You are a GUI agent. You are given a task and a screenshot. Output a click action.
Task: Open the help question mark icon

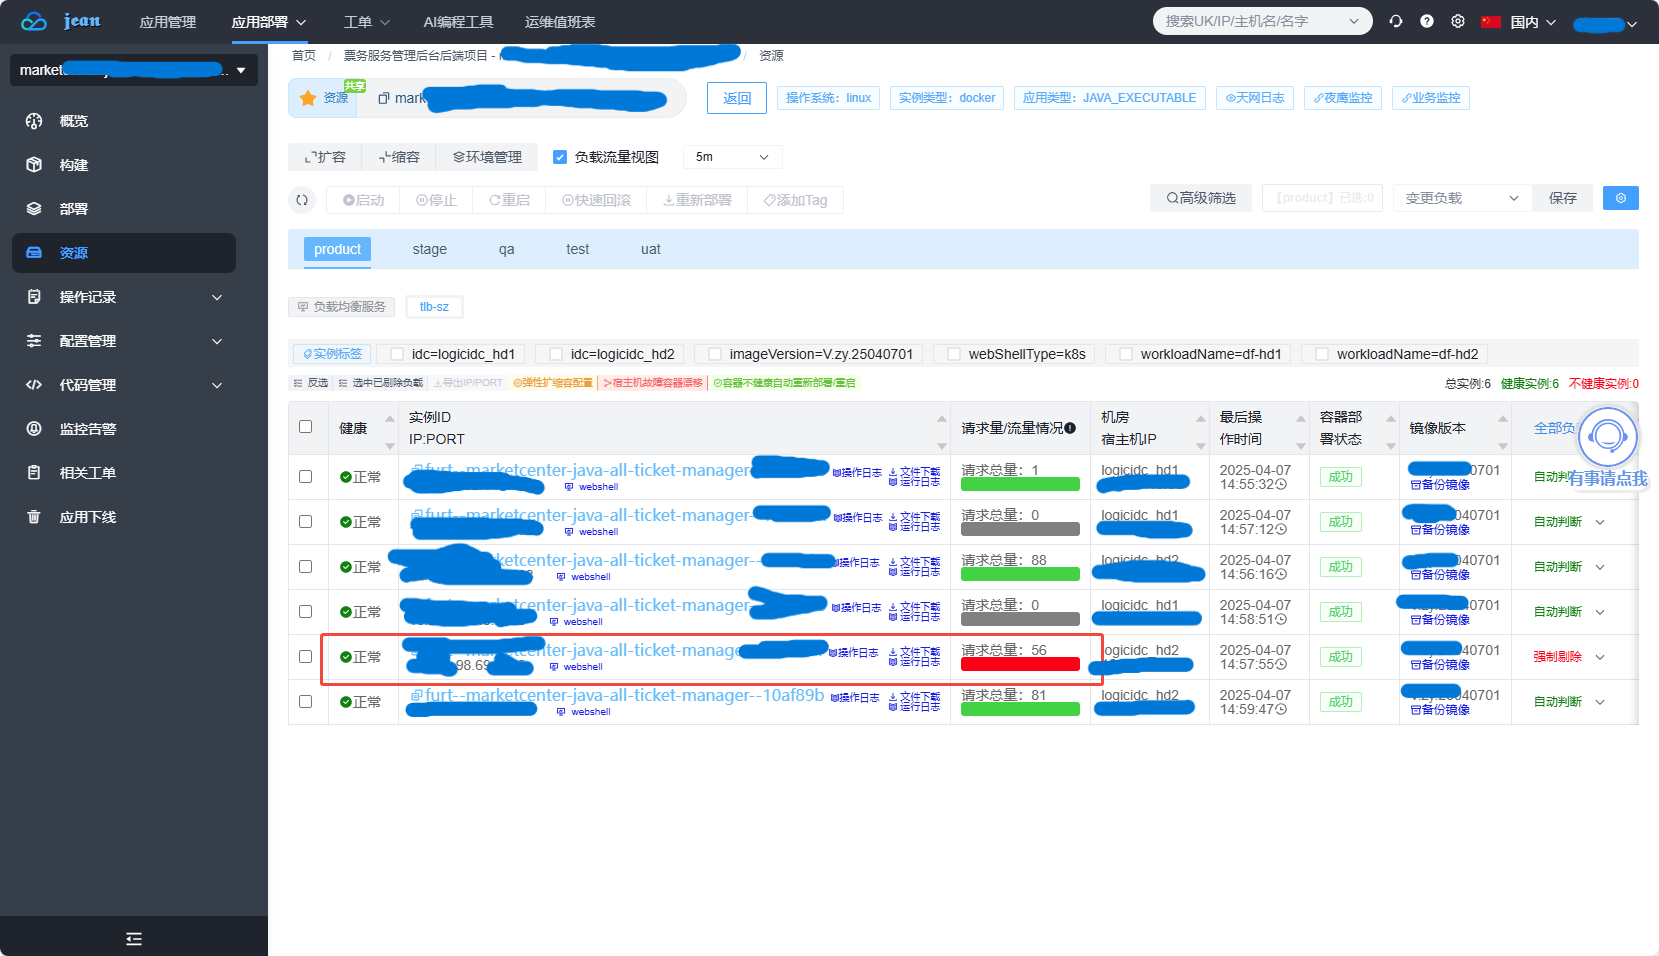tap(1427, 21)
